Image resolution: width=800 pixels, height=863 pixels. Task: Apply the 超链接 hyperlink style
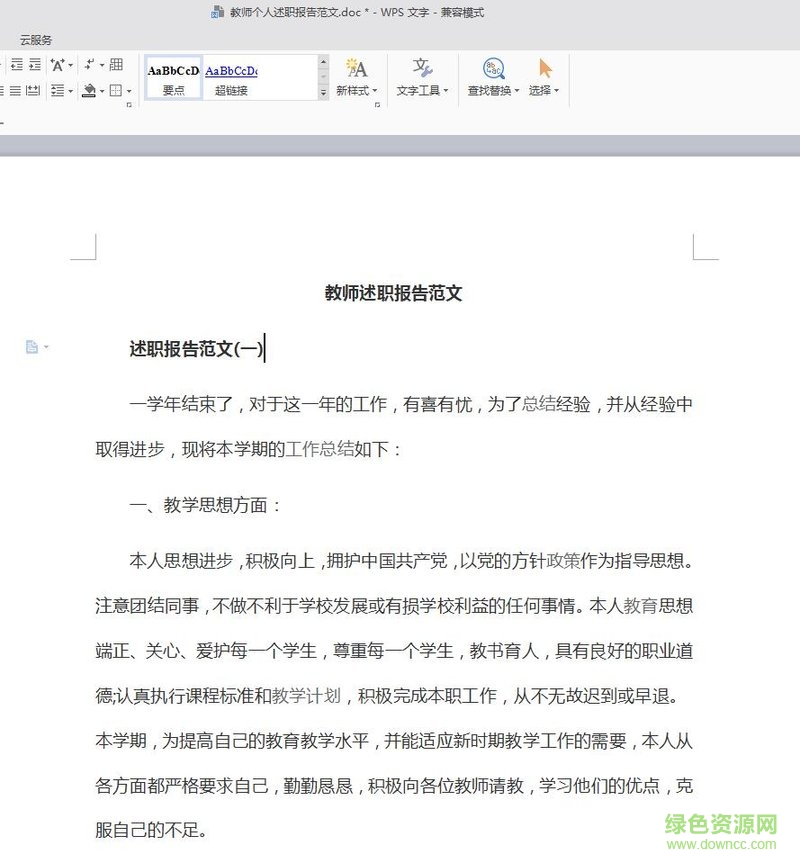click(232, 79)
